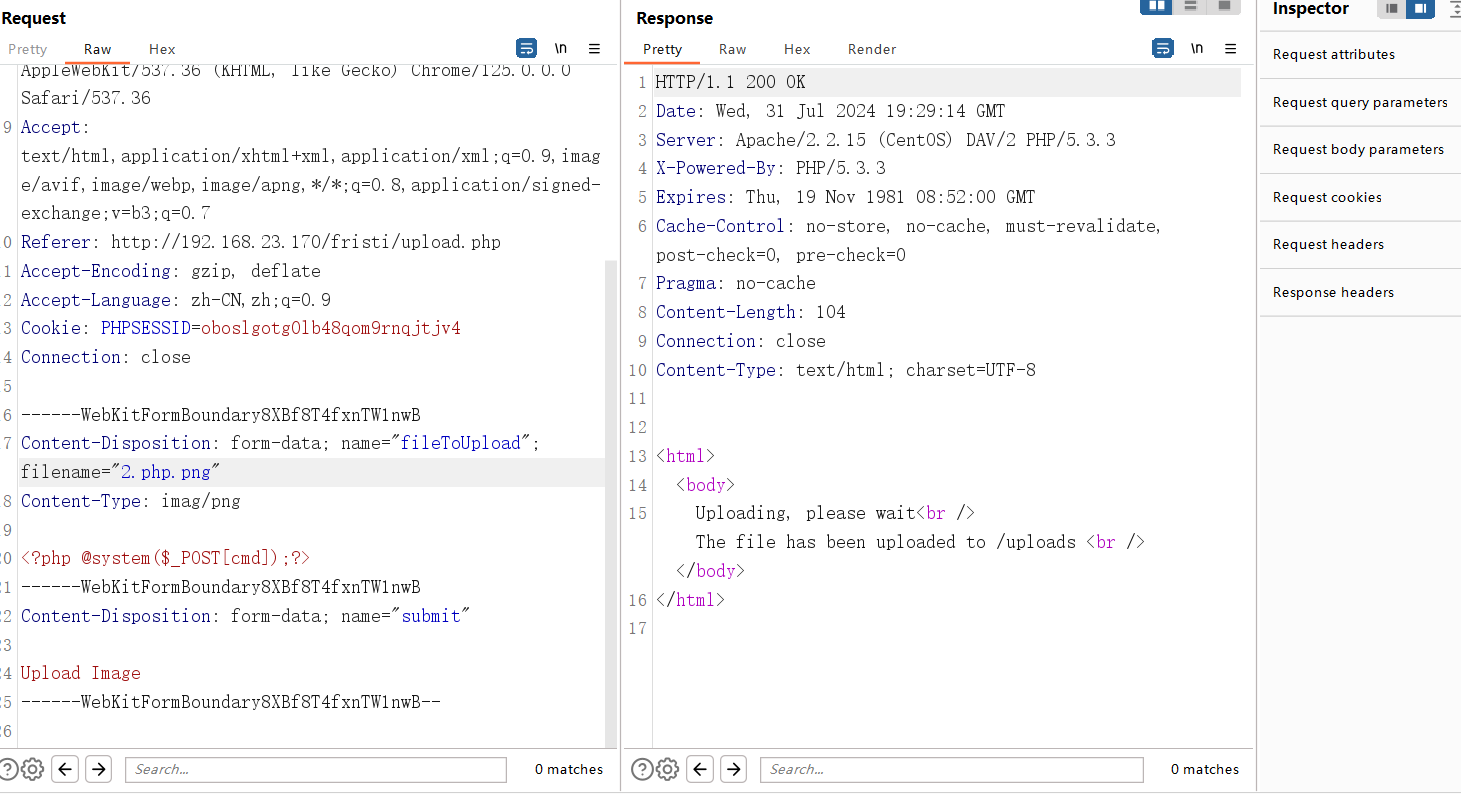Click the final boundary line ending with "--"
1461x794 pixels.
231,702
